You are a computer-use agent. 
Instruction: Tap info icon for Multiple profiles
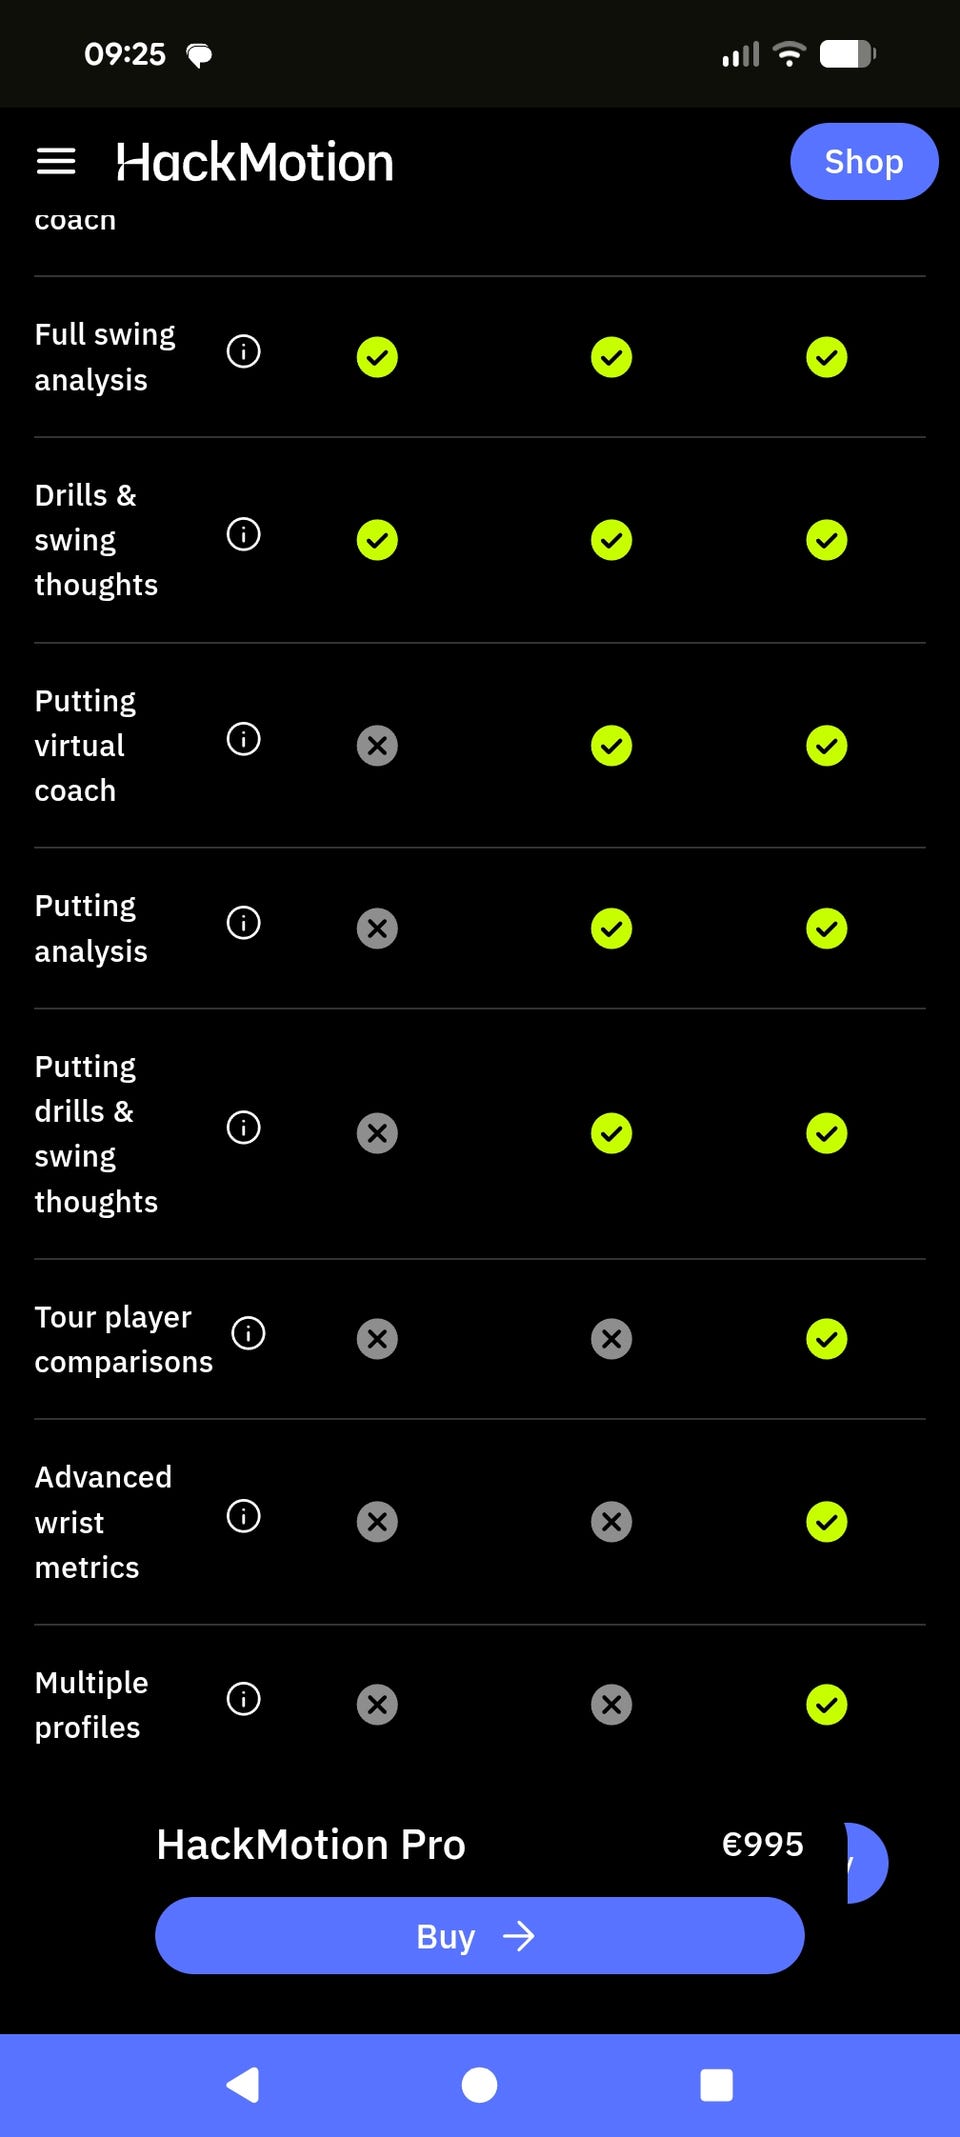coord(243,1698)
